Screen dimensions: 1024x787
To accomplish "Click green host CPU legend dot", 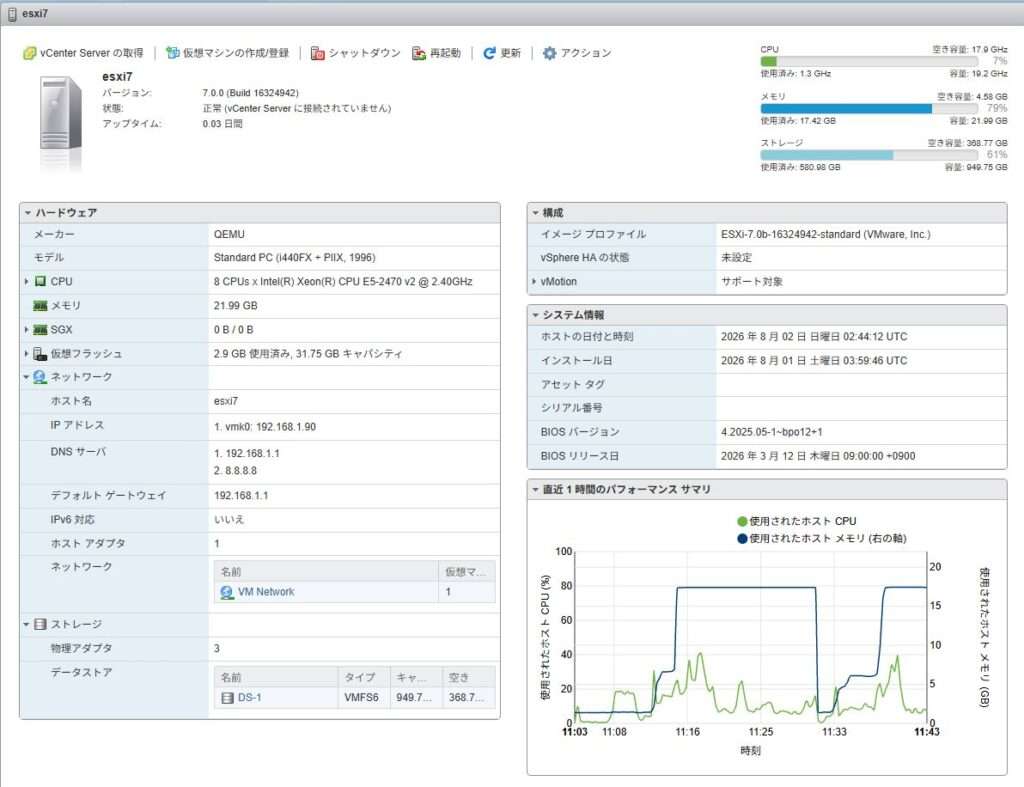I will tap(742, 521).
